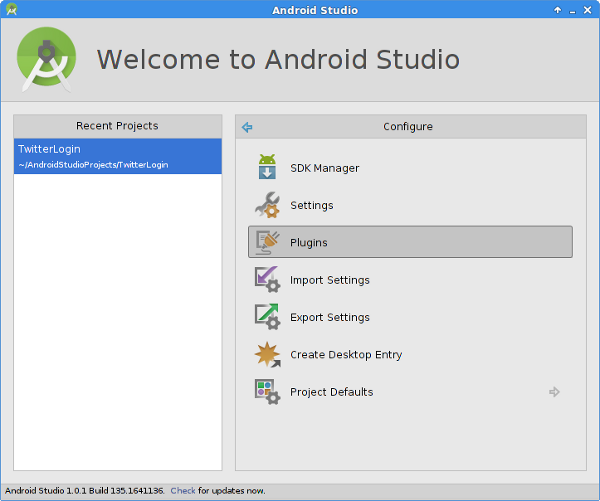This screenshot has width=600, height=501.
Task: Go back using the blue arrow
Action: pyautogui.click(x=247, y=127)
